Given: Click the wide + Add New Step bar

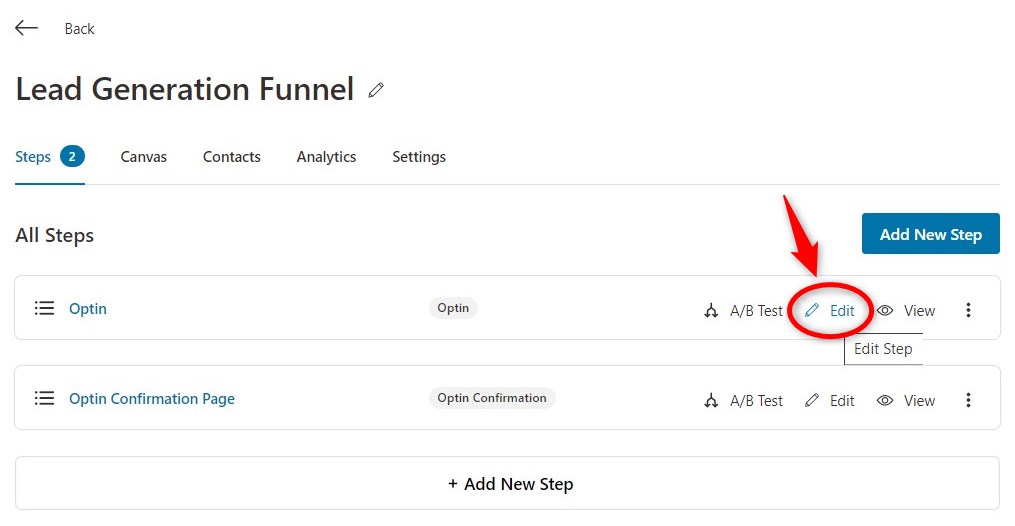Looking at the screenshot, I should point(508,483).
